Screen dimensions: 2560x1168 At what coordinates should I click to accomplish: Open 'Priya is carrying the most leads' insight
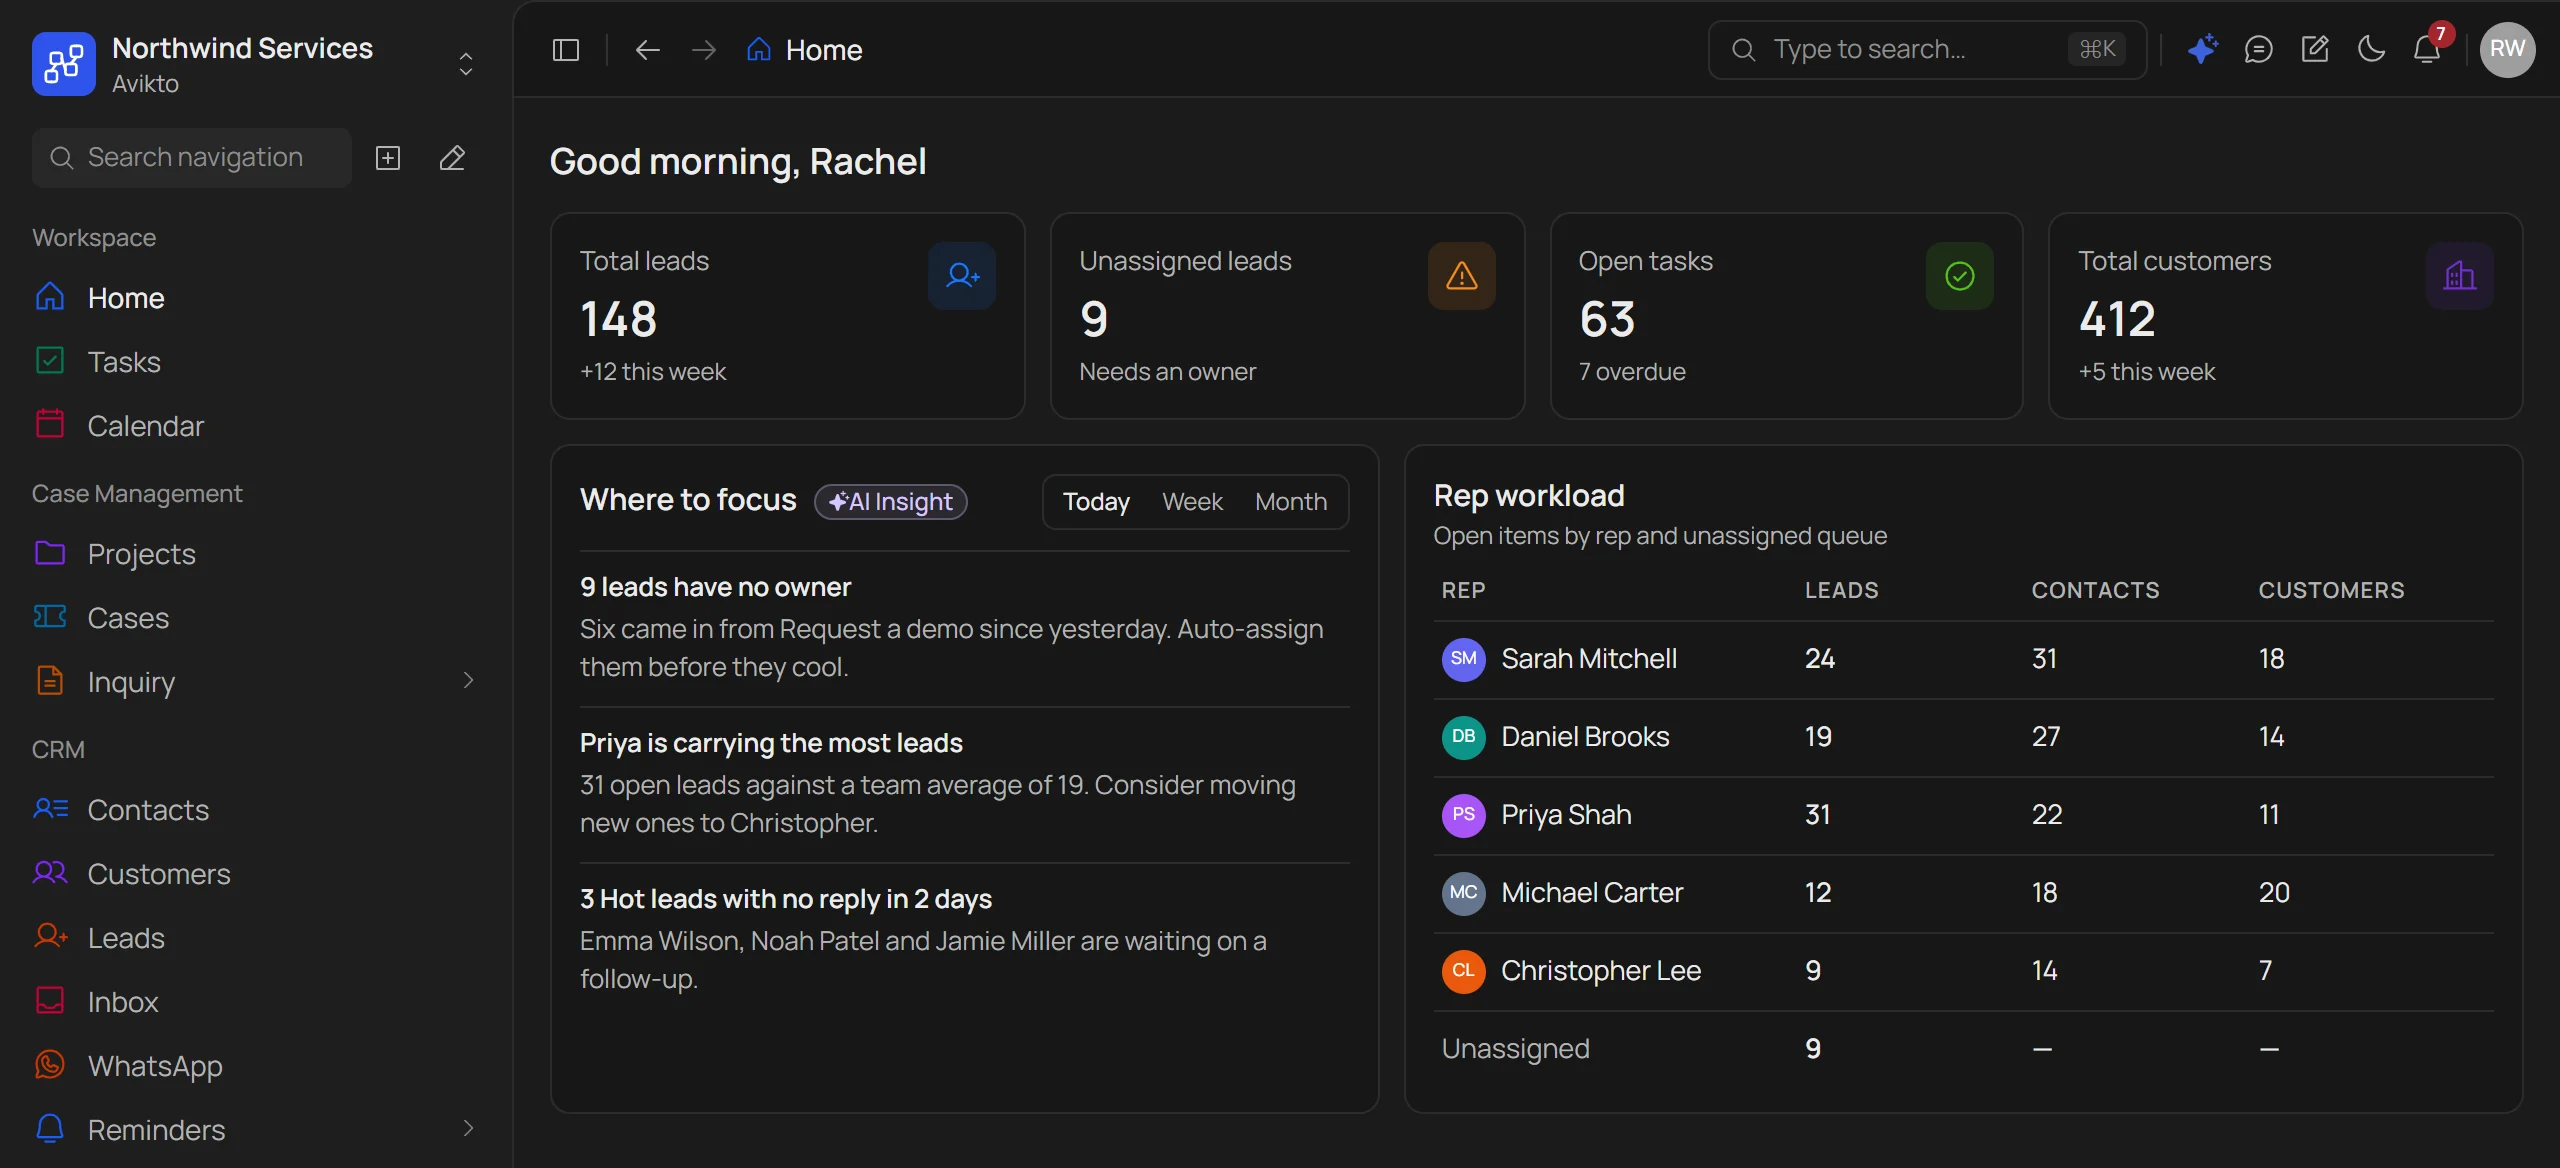pos(964,783)
